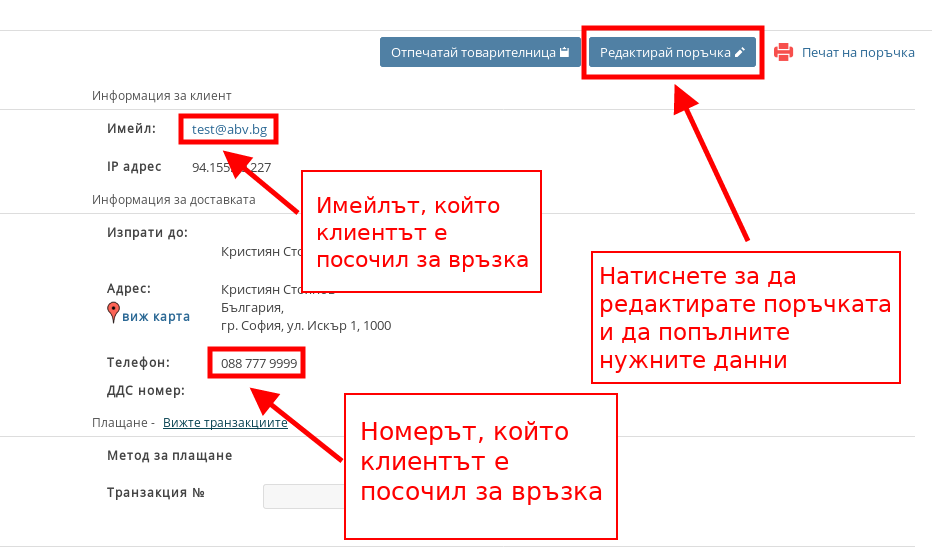Click the clipboard icon on the waybill button

(x=565, y=53)
